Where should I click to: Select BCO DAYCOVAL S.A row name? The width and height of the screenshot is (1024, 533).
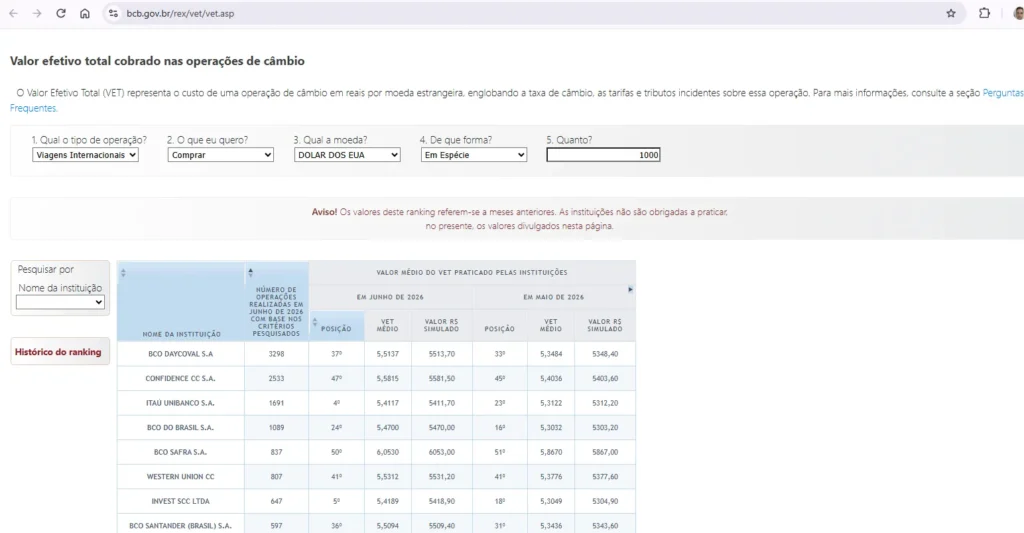[181, 353]
